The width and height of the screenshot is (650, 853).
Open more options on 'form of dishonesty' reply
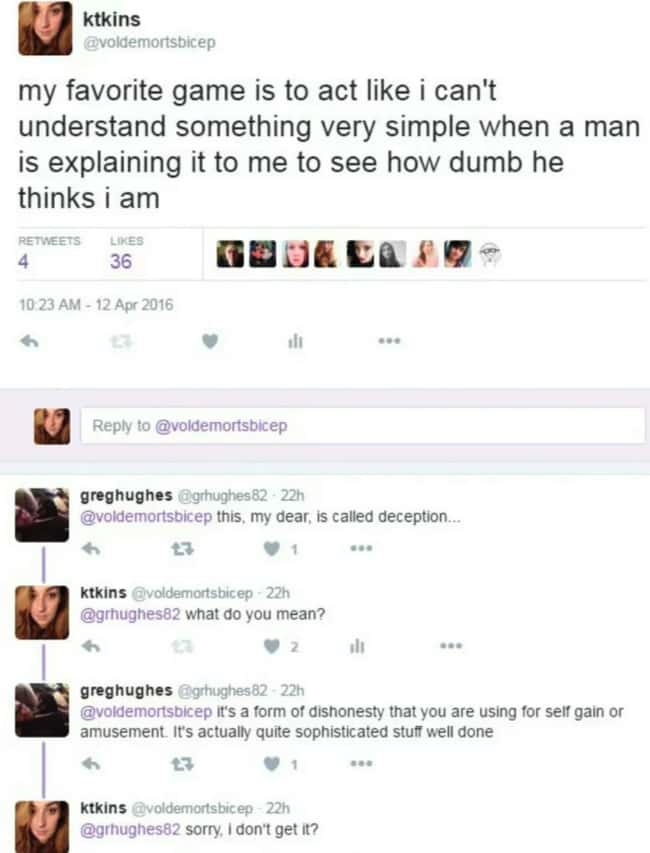point(361,764)
